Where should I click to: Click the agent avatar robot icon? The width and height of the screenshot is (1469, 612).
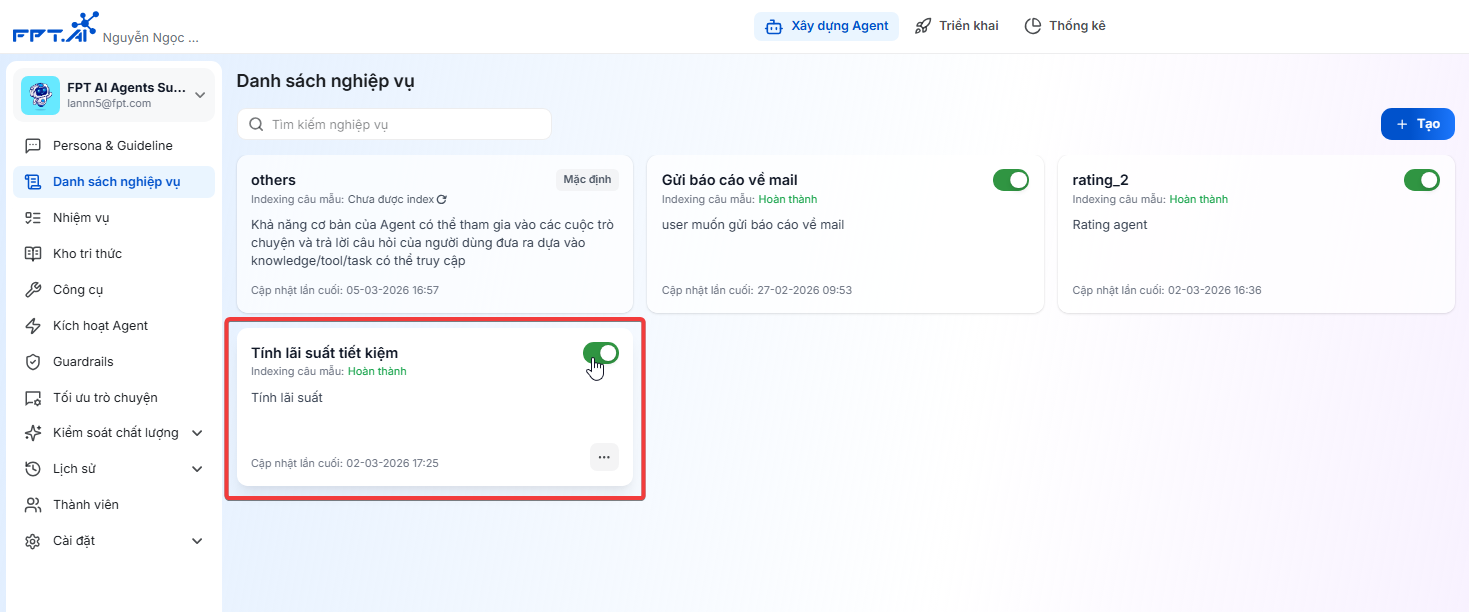(41, 95)
